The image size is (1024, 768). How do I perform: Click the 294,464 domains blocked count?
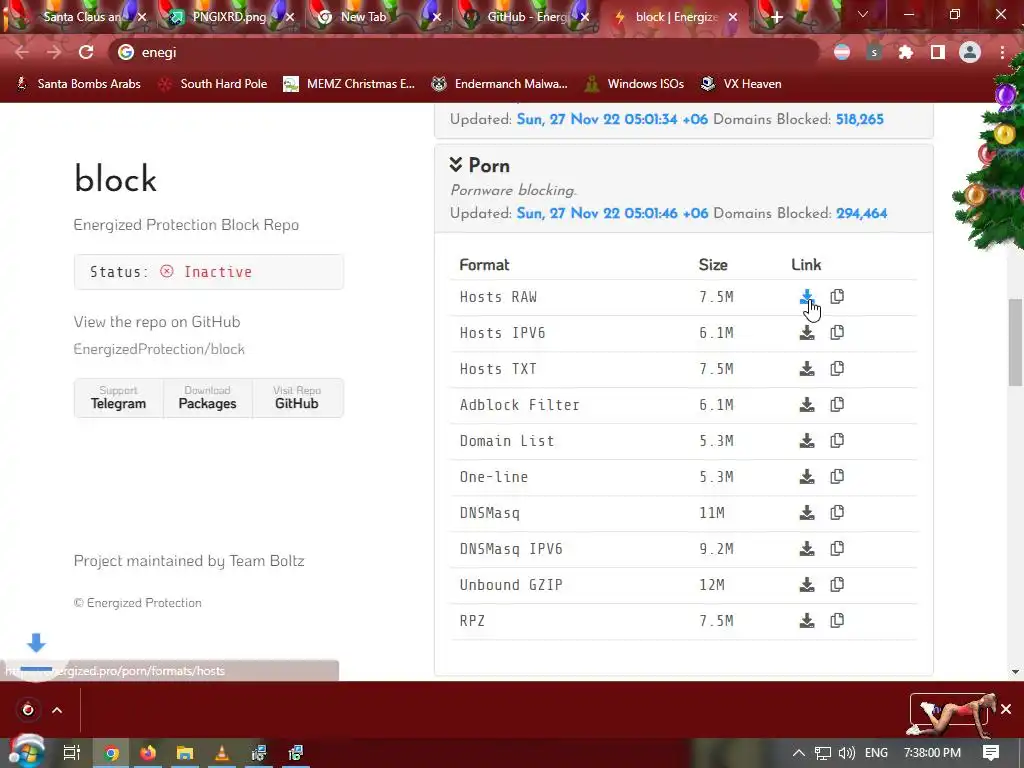click(x=861, y=213)
